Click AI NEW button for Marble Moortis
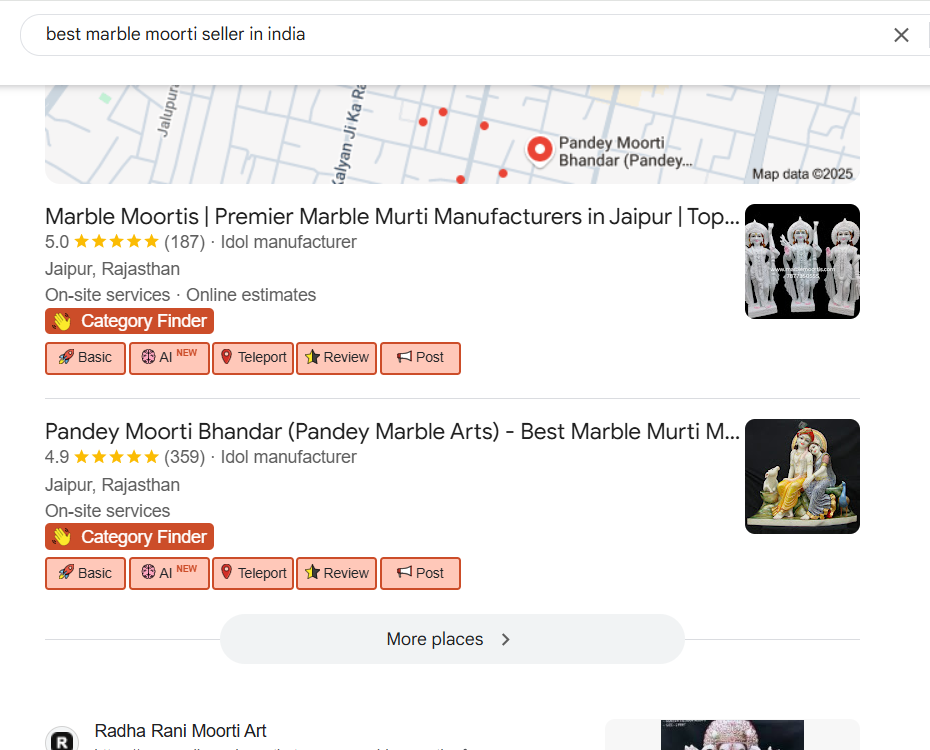 point(169,358)
